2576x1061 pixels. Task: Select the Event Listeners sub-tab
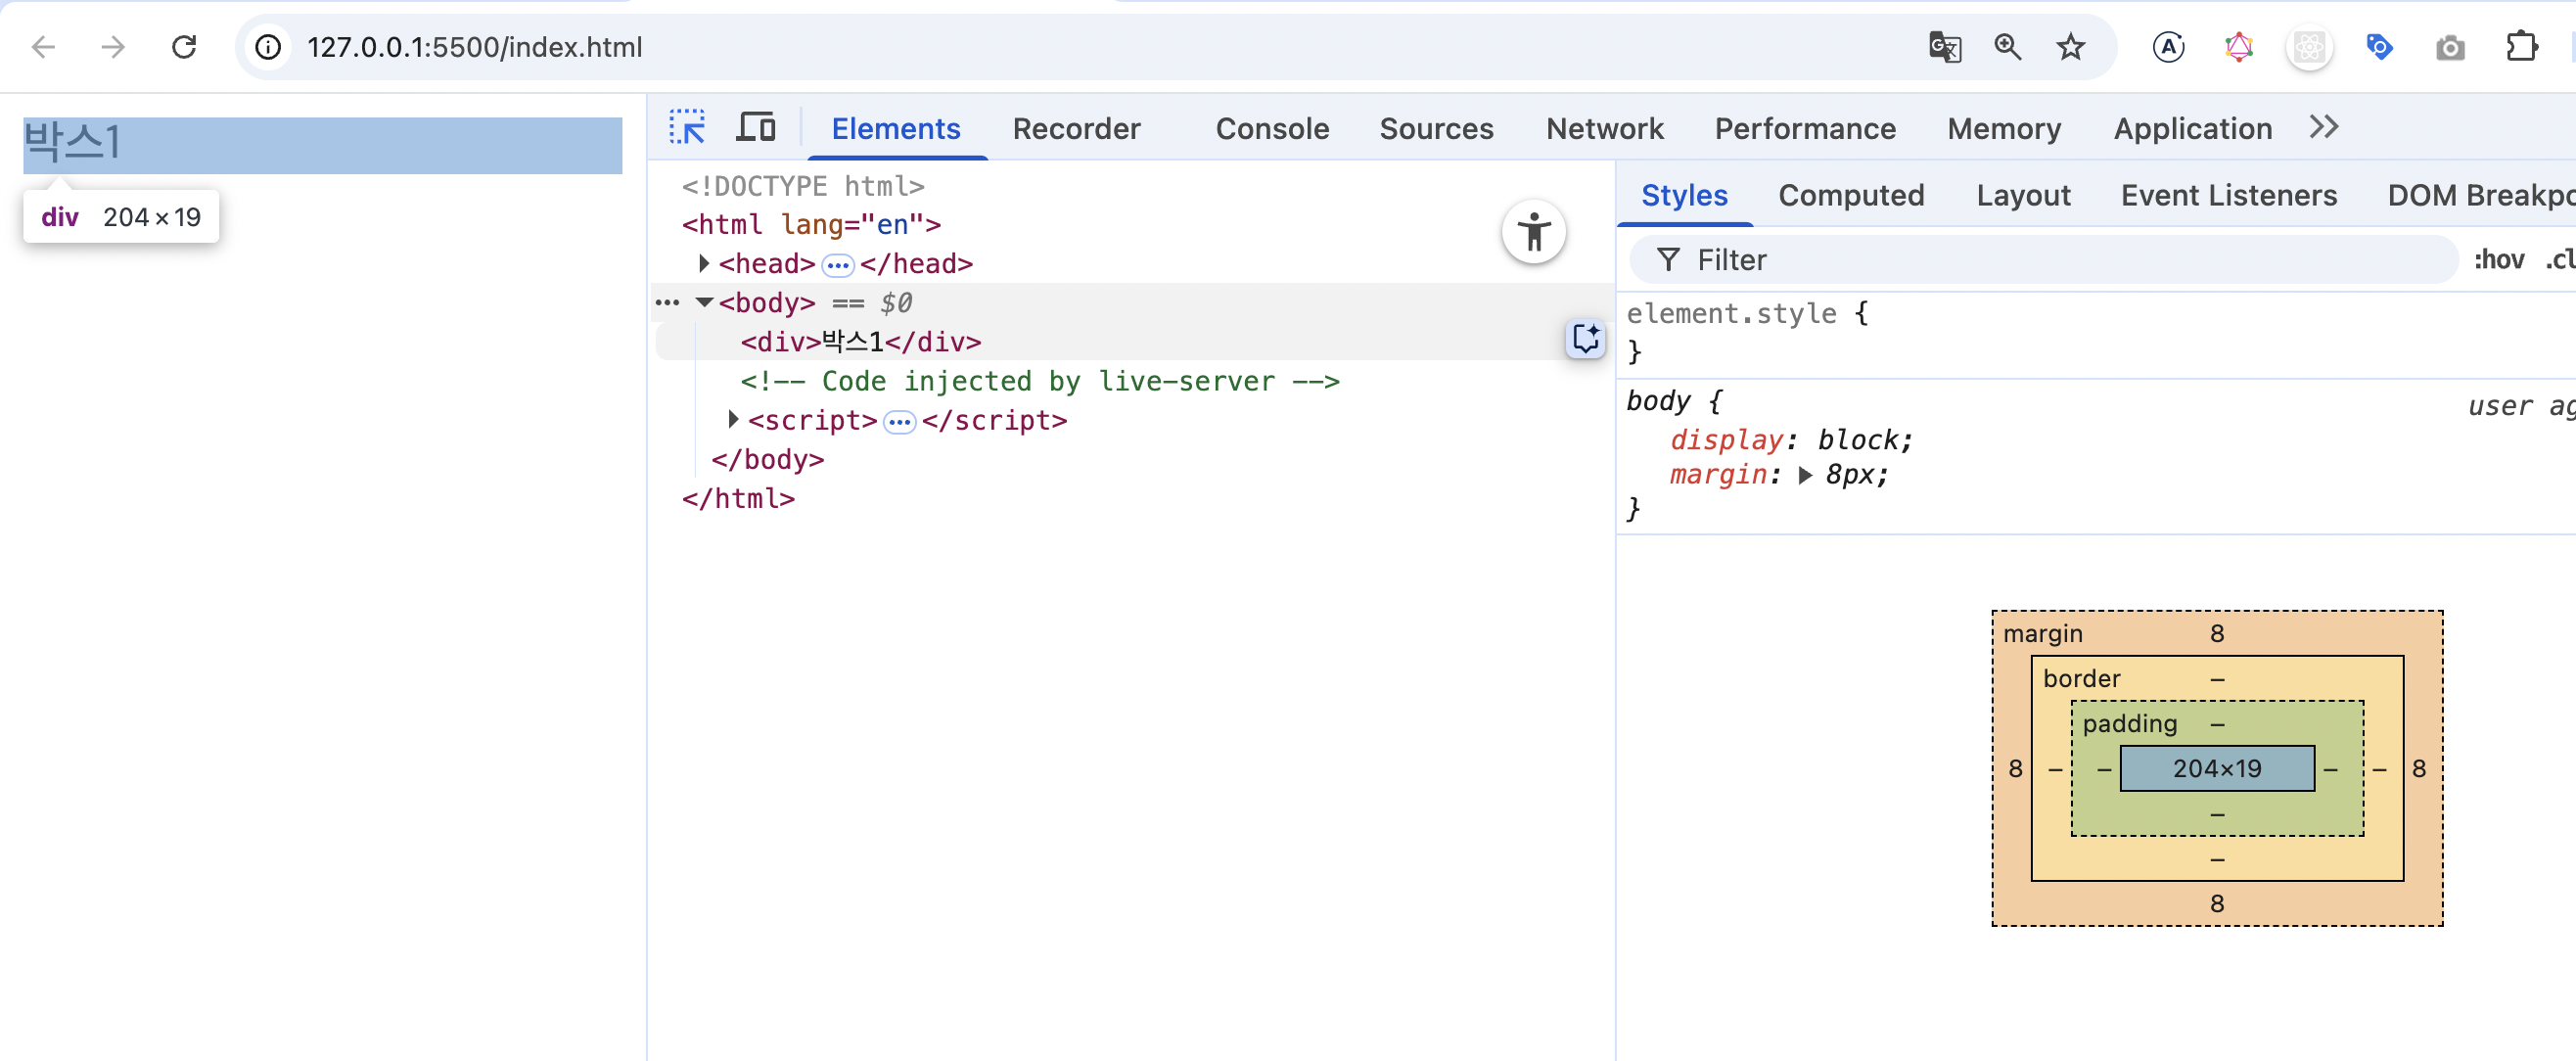point(2228,195)
